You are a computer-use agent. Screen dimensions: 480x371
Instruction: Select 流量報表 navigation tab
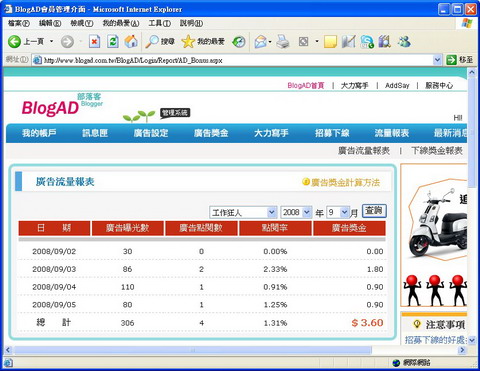click(x=392, y=133)
